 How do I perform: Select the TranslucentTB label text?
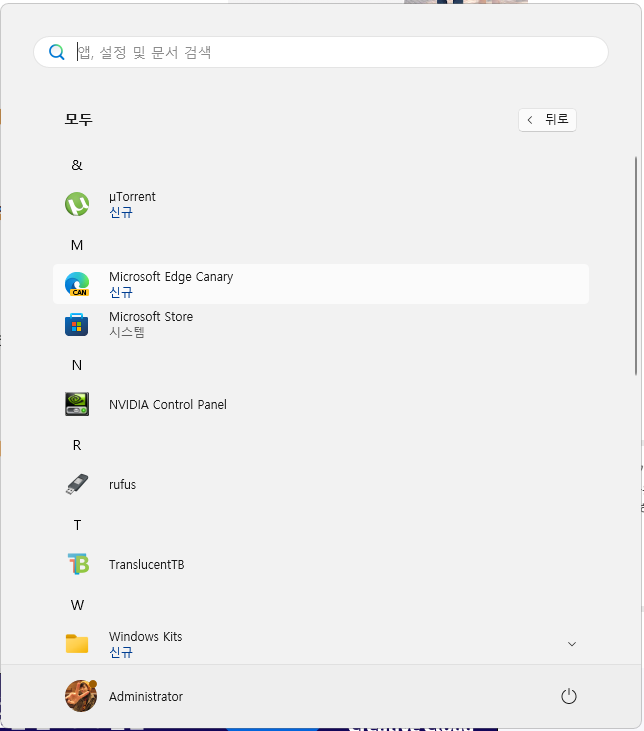pos(146,564)
